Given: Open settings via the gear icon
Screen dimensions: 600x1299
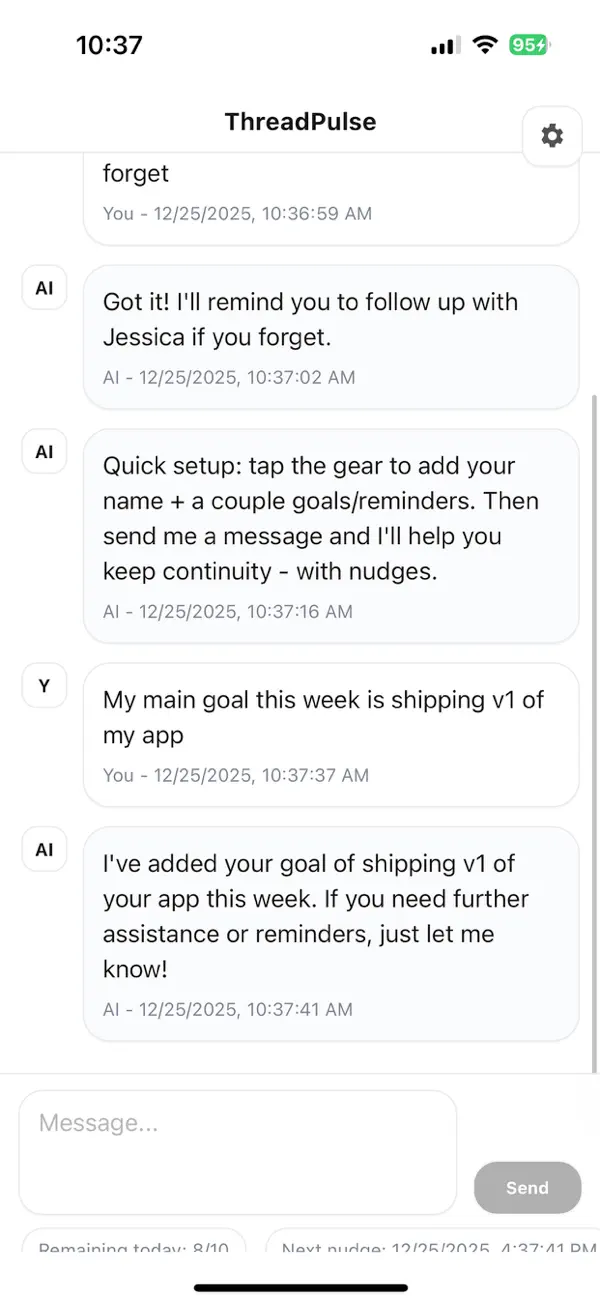Looking at the screenshot, I should [x=552, y=136].
